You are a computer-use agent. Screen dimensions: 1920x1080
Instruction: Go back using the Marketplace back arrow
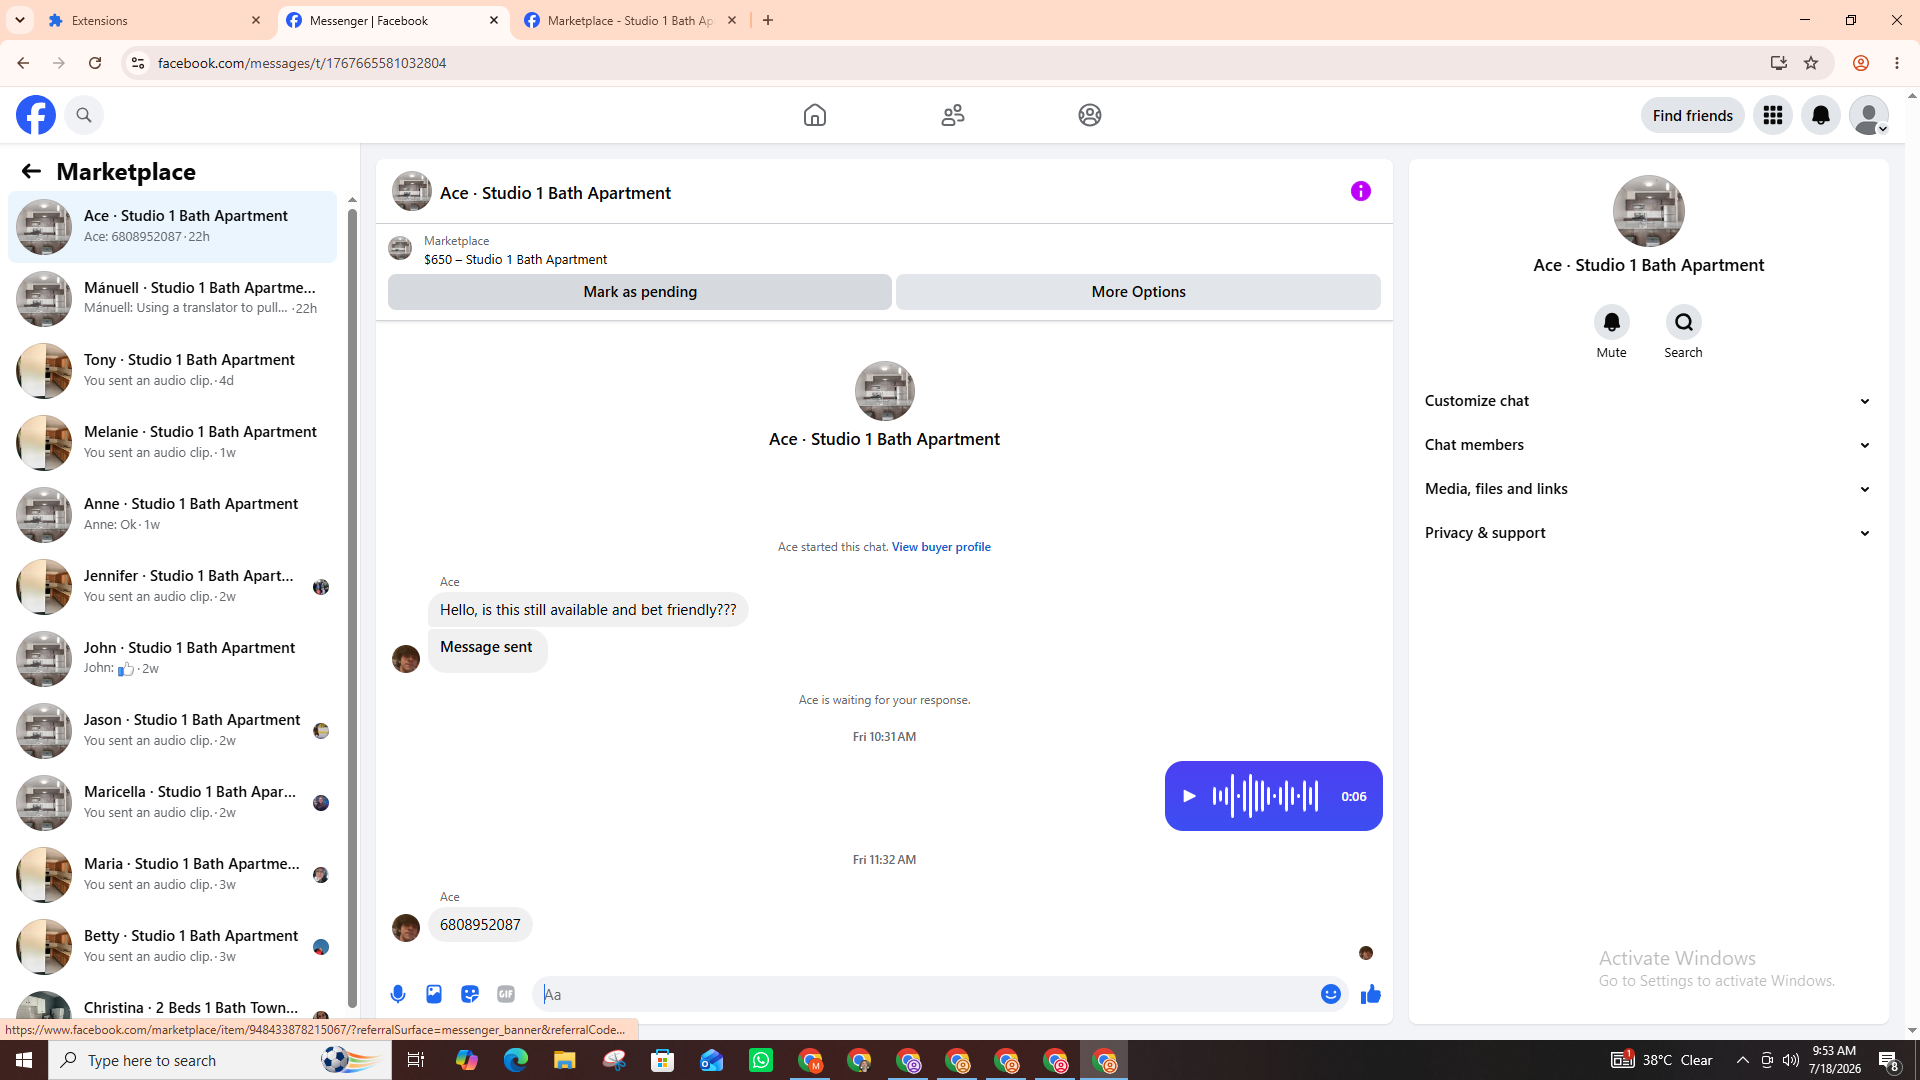31,171
